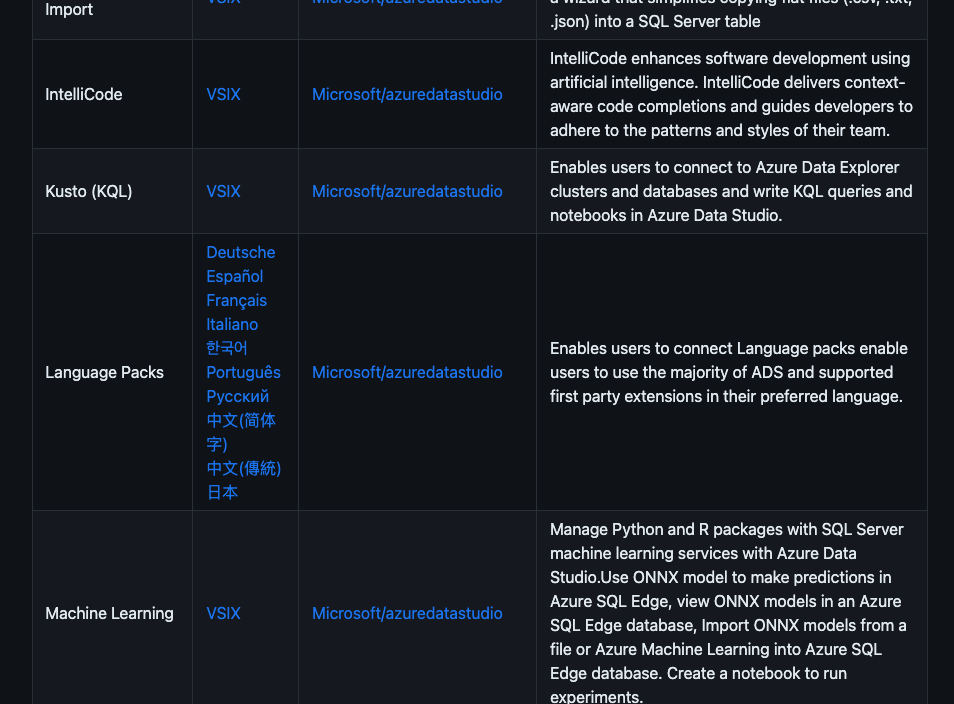Click the Kusto description about Azure Data Explorer
954x704 pixels.
[731, 191]
